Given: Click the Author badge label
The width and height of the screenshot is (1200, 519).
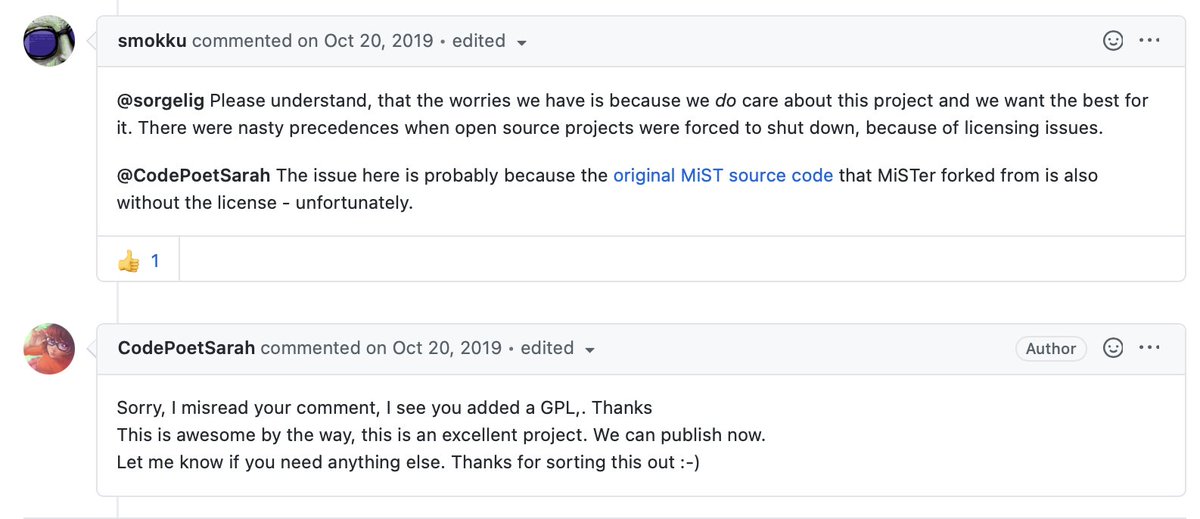Looking at the screenshot, I should [x=1051, y=348].
